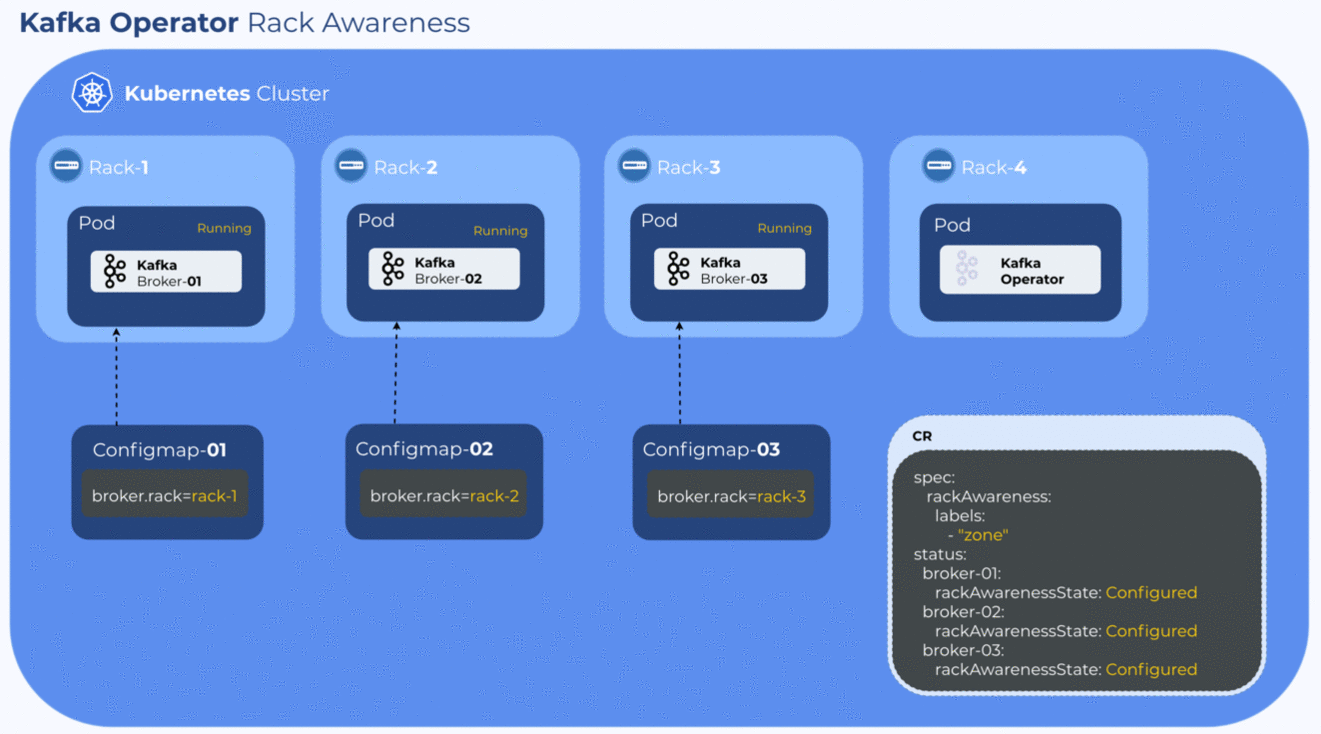Image resolution: width=1321 pixels, height=734 pixels.
Task: Toggle the Running status on Rack-3 pod
Action: 785,227
